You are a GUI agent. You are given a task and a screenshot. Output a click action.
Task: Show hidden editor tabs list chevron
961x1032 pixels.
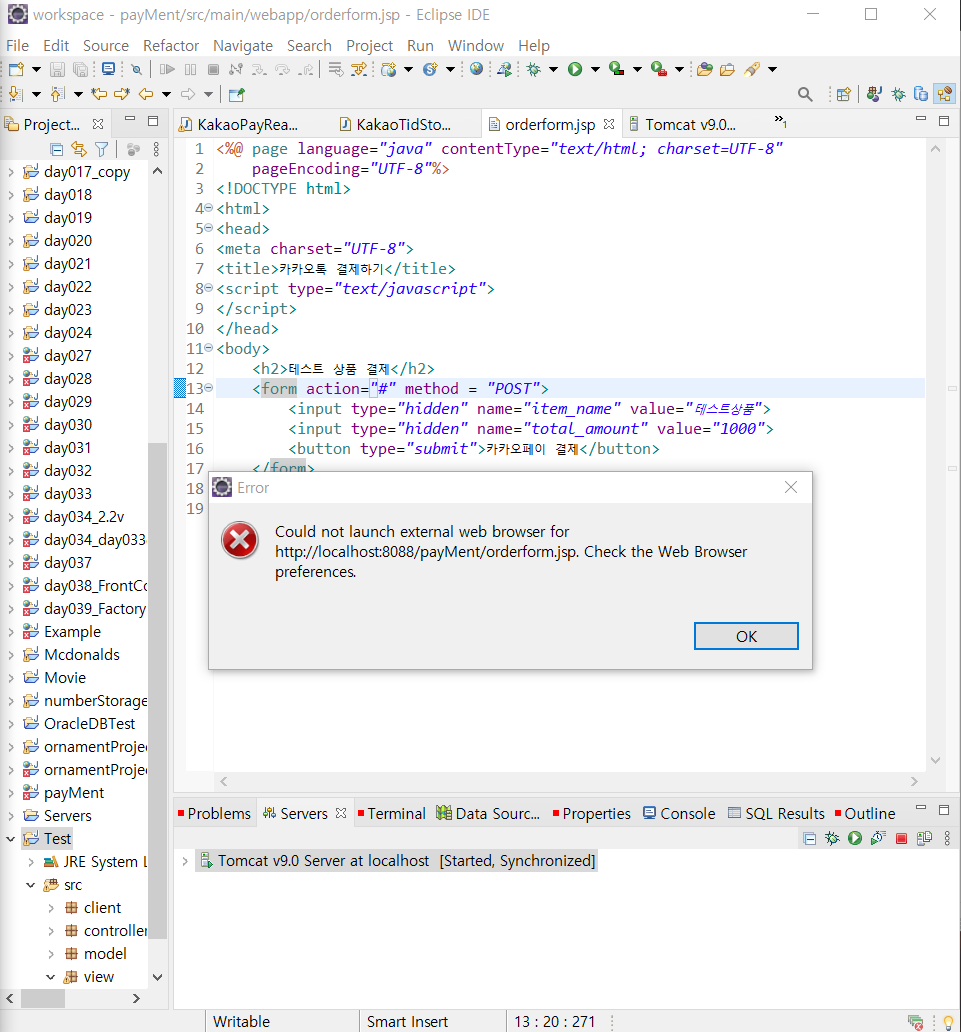tap(781, 121)
